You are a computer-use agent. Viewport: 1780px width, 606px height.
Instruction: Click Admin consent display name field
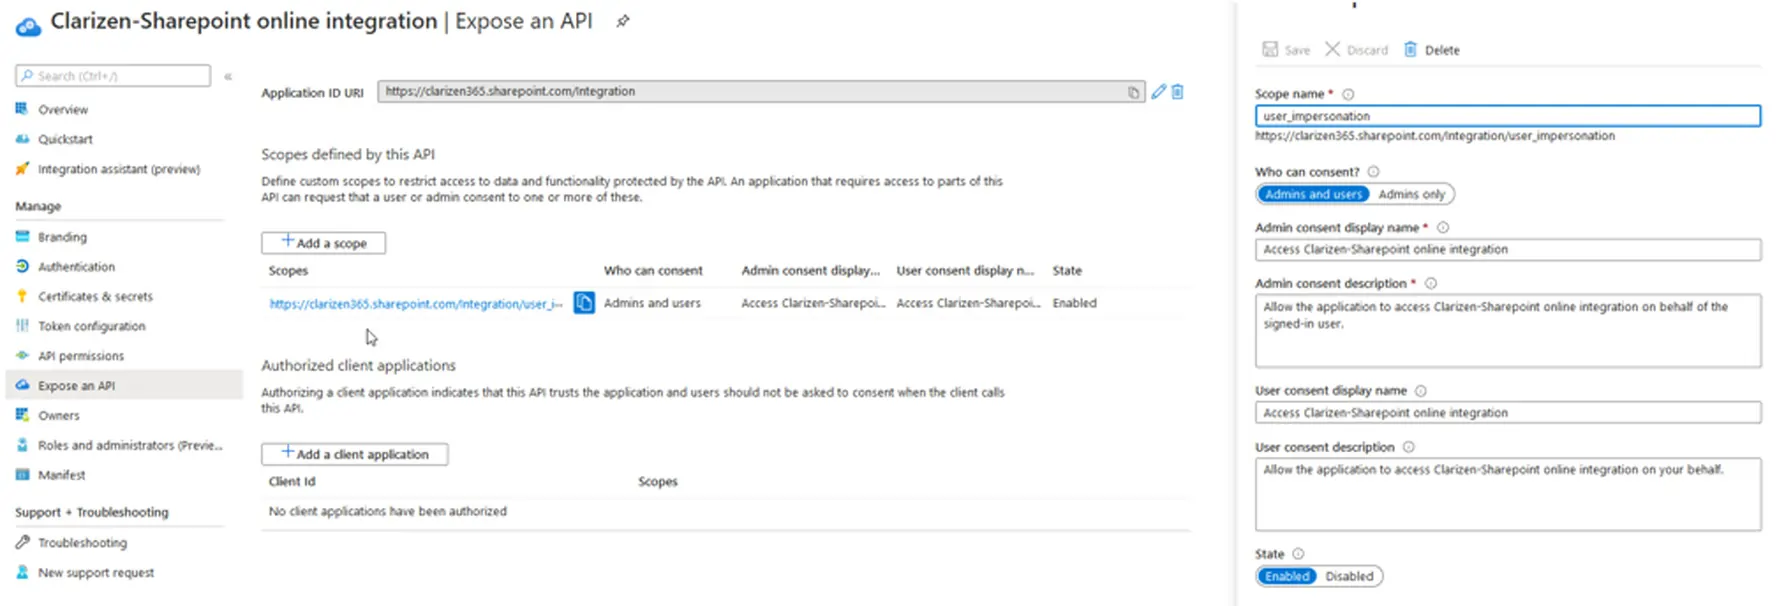pyautogui.click(x=1508, y=249)
